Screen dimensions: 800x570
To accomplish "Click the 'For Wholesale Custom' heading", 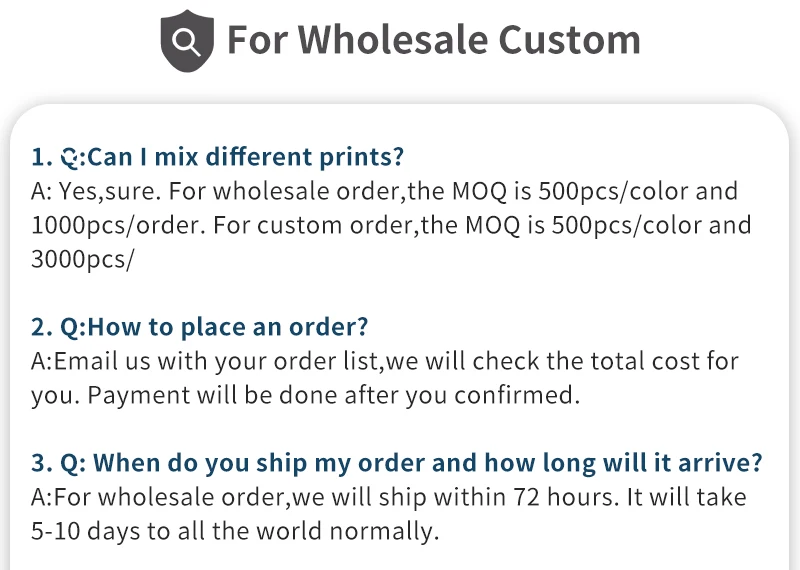I will tap(433, 40).
